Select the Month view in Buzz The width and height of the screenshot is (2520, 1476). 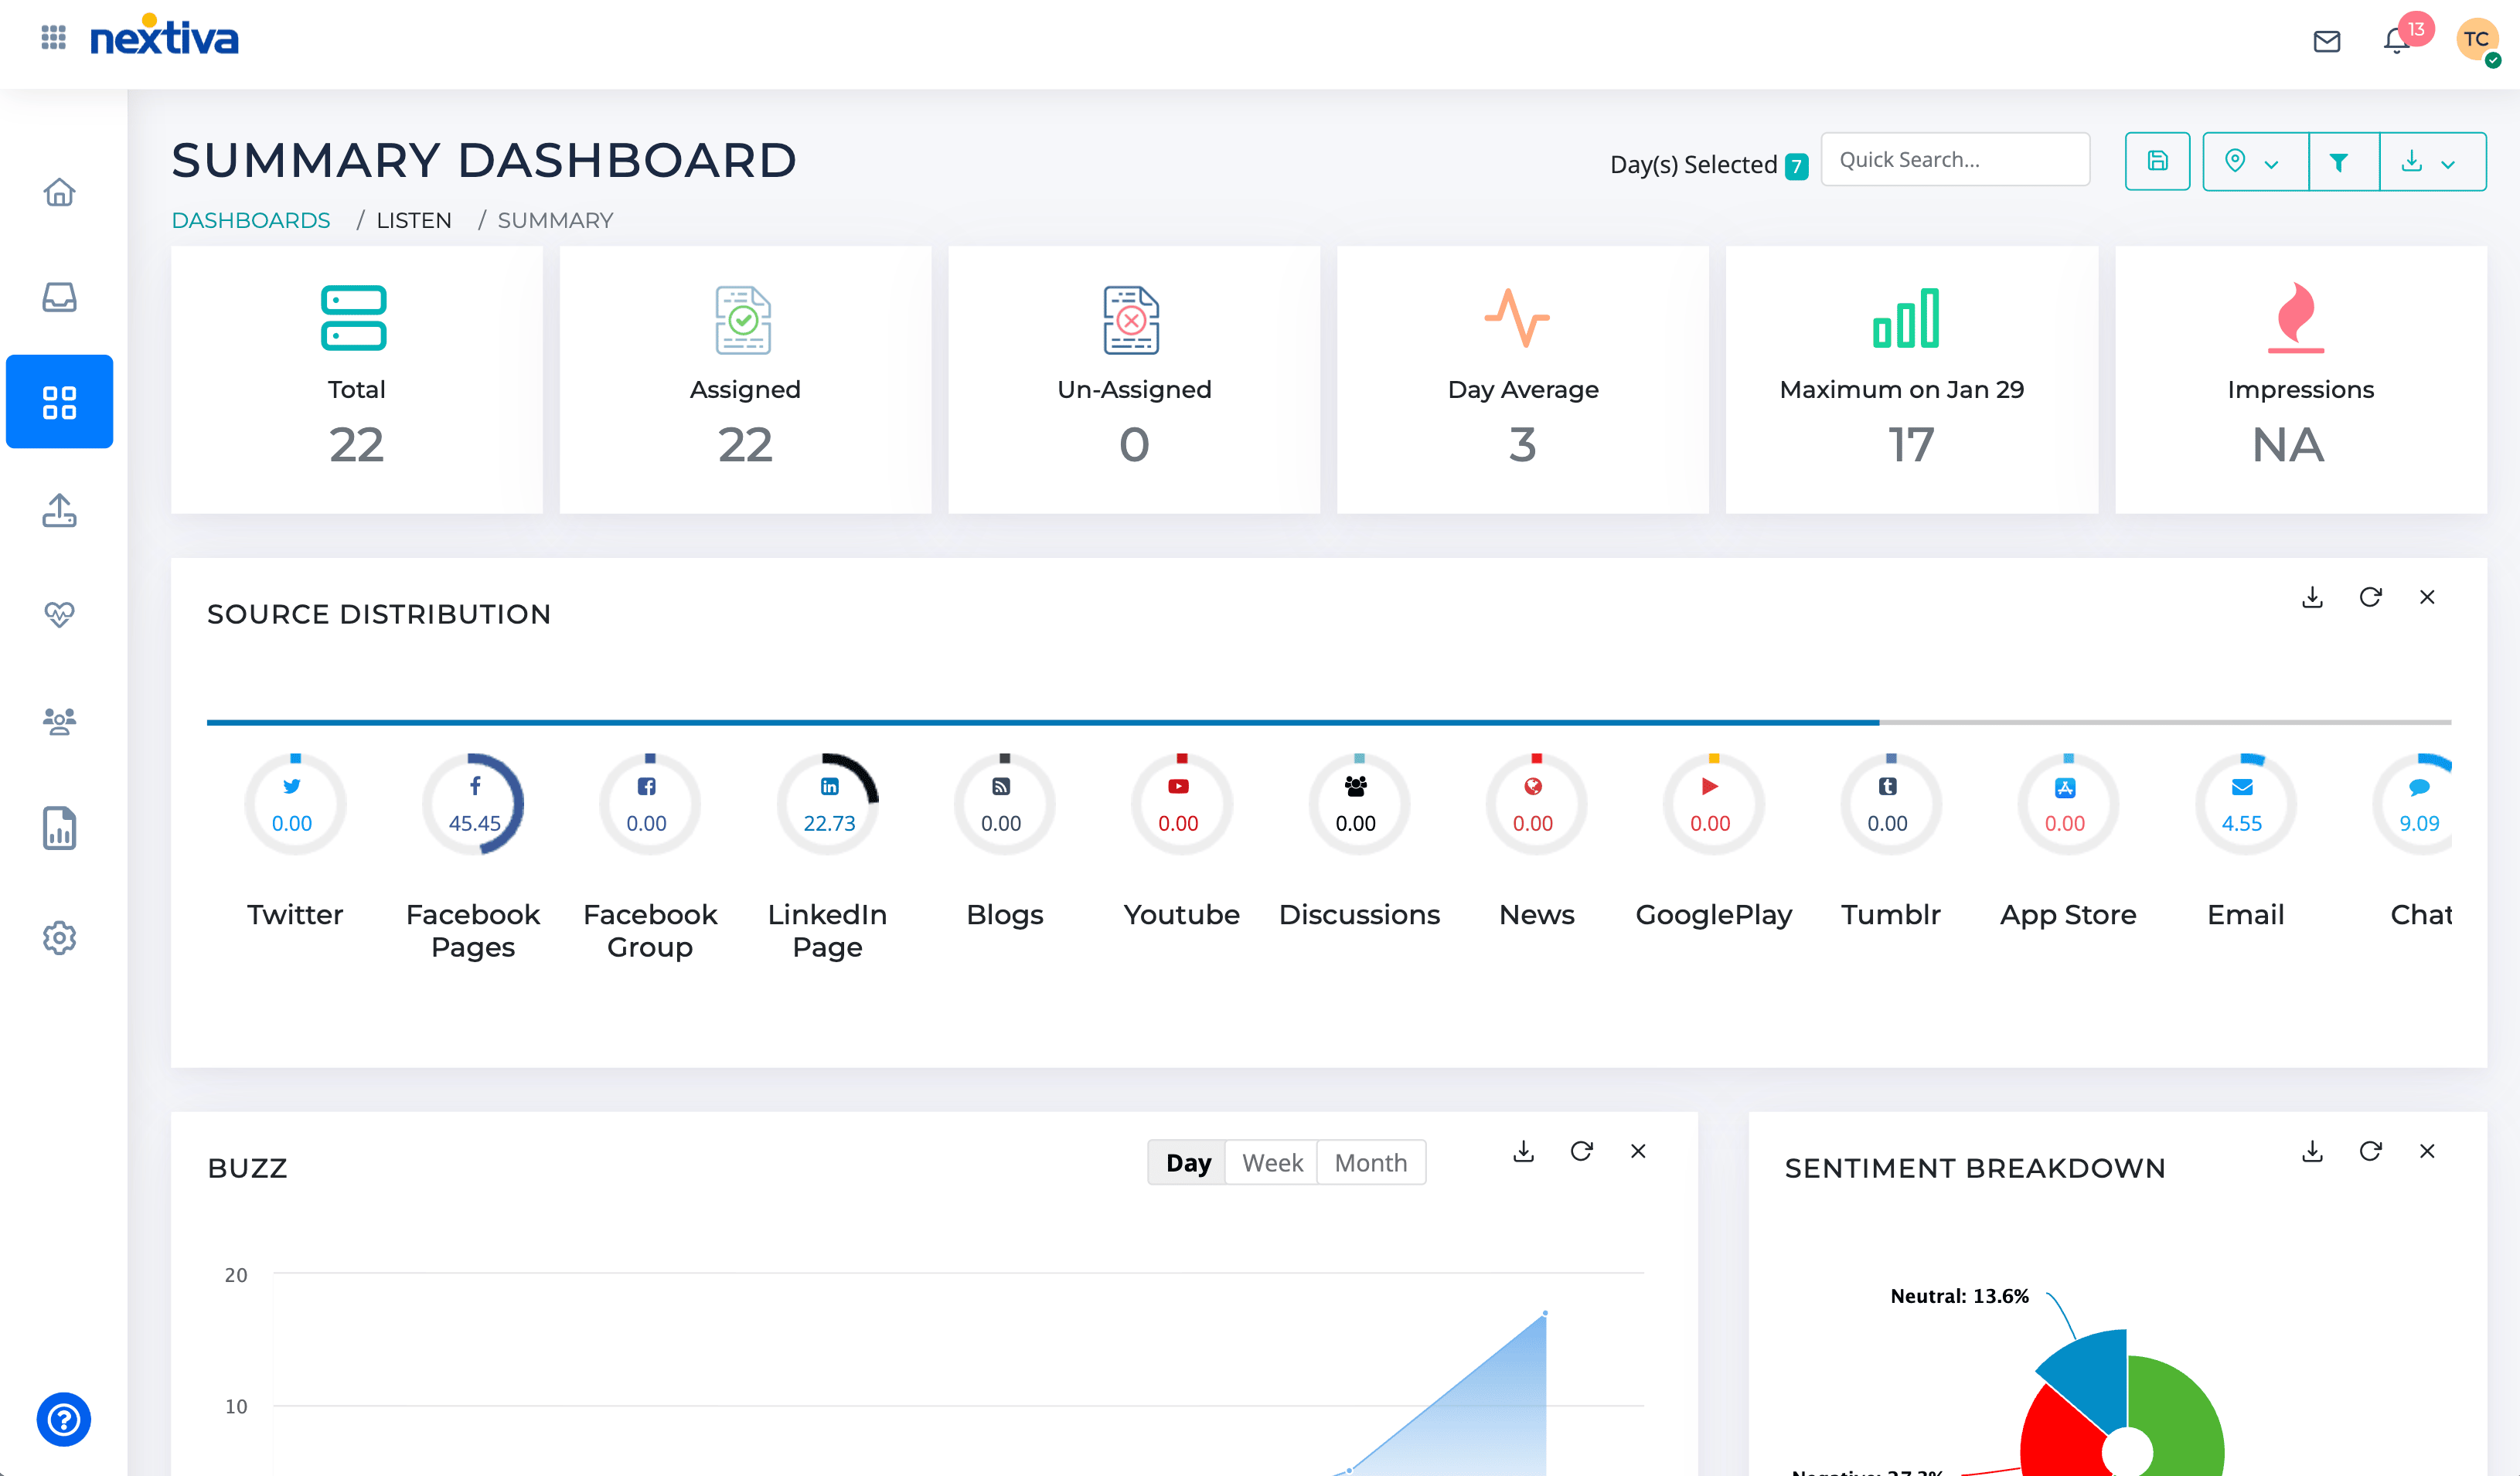[x=1370, y=1162]
